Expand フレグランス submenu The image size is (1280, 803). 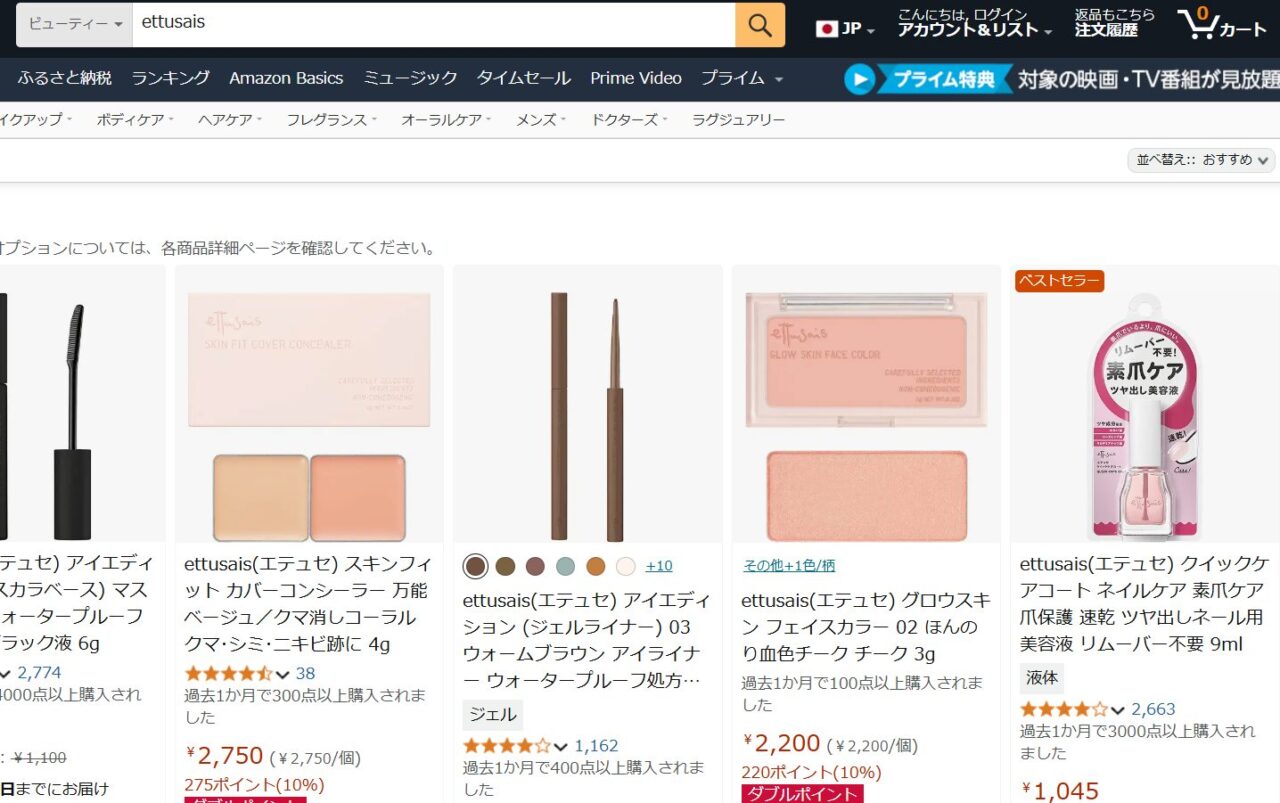click(332, 120)
